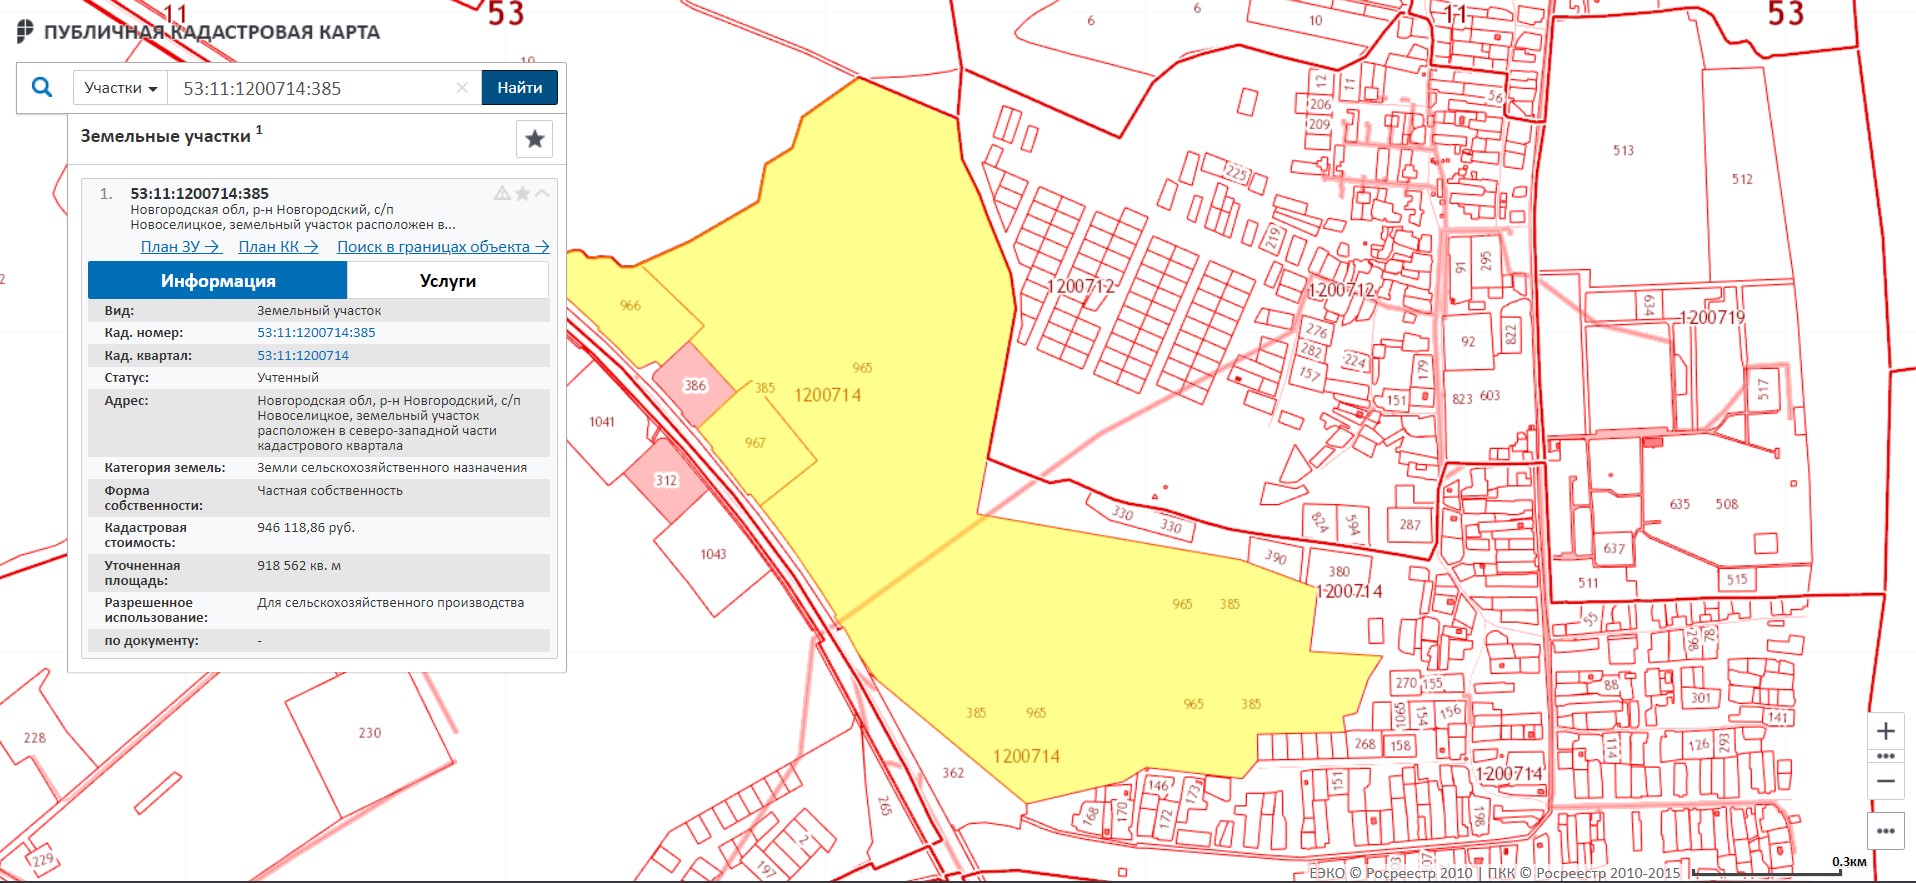Click the cadastral number search field
The height and width of the screenshot is (883, 1916).
click(x=310, y=88)
